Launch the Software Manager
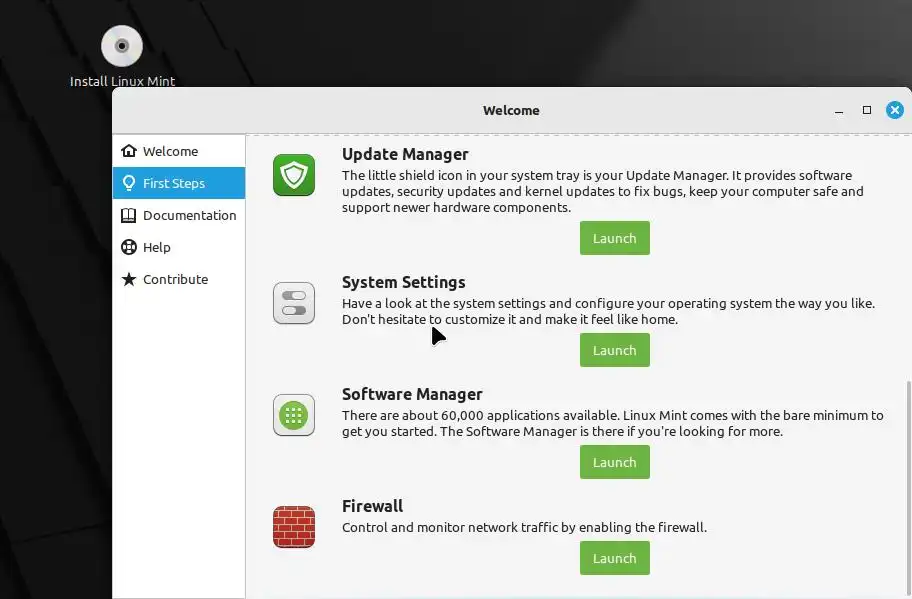912x599 pixels. pos(615,462)
